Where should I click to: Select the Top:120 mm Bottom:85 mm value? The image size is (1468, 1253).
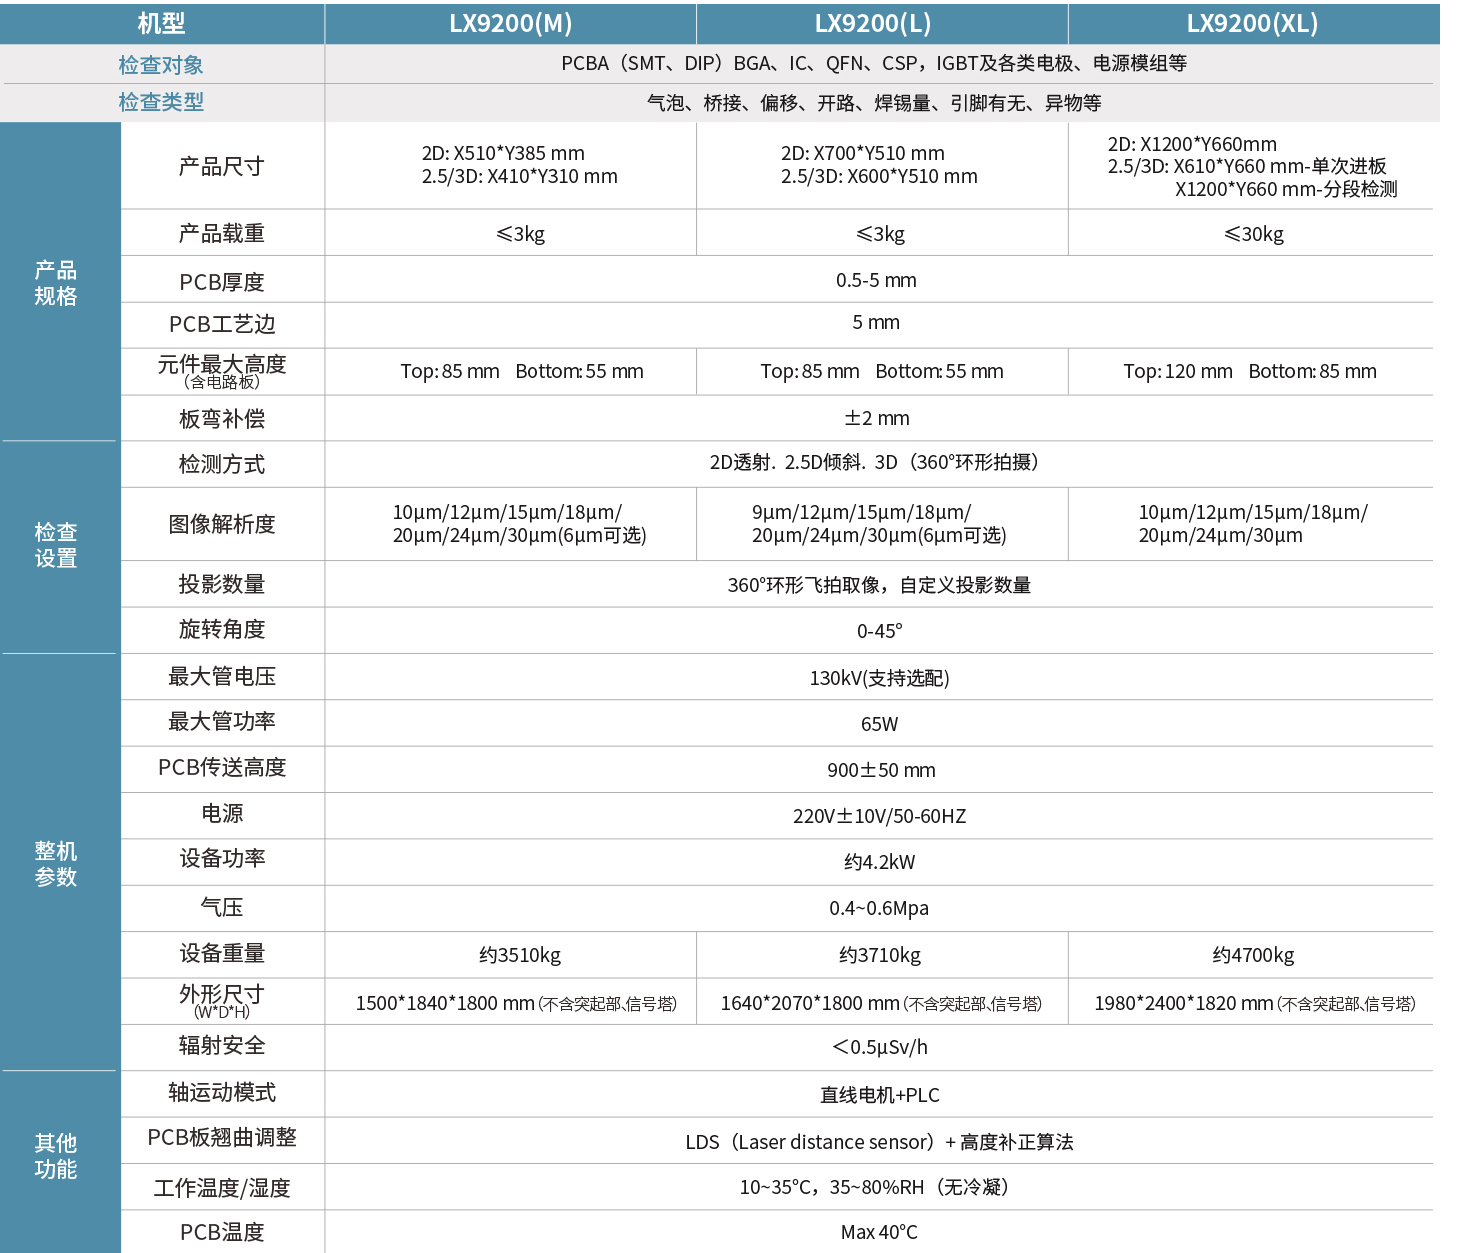pyautogui.click(x=1250, y=371)
